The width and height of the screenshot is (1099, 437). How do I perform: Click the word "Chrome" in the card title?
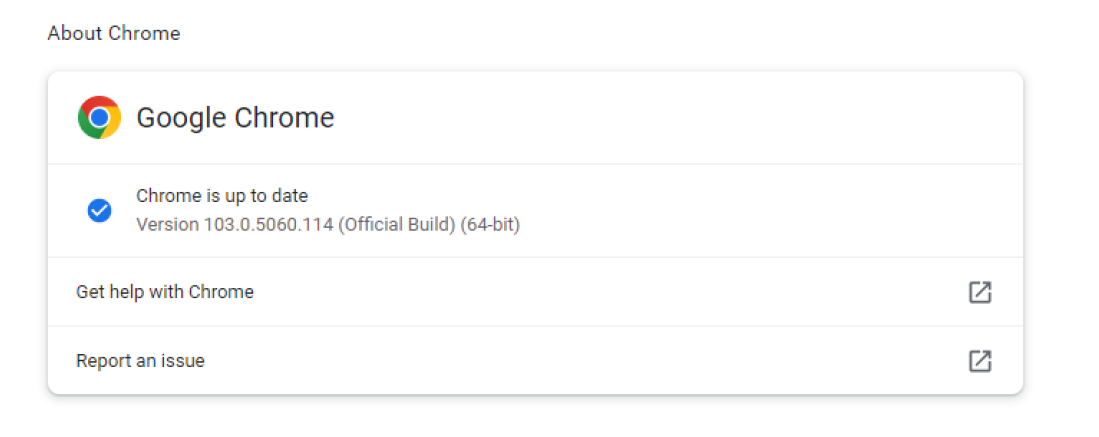284,118
